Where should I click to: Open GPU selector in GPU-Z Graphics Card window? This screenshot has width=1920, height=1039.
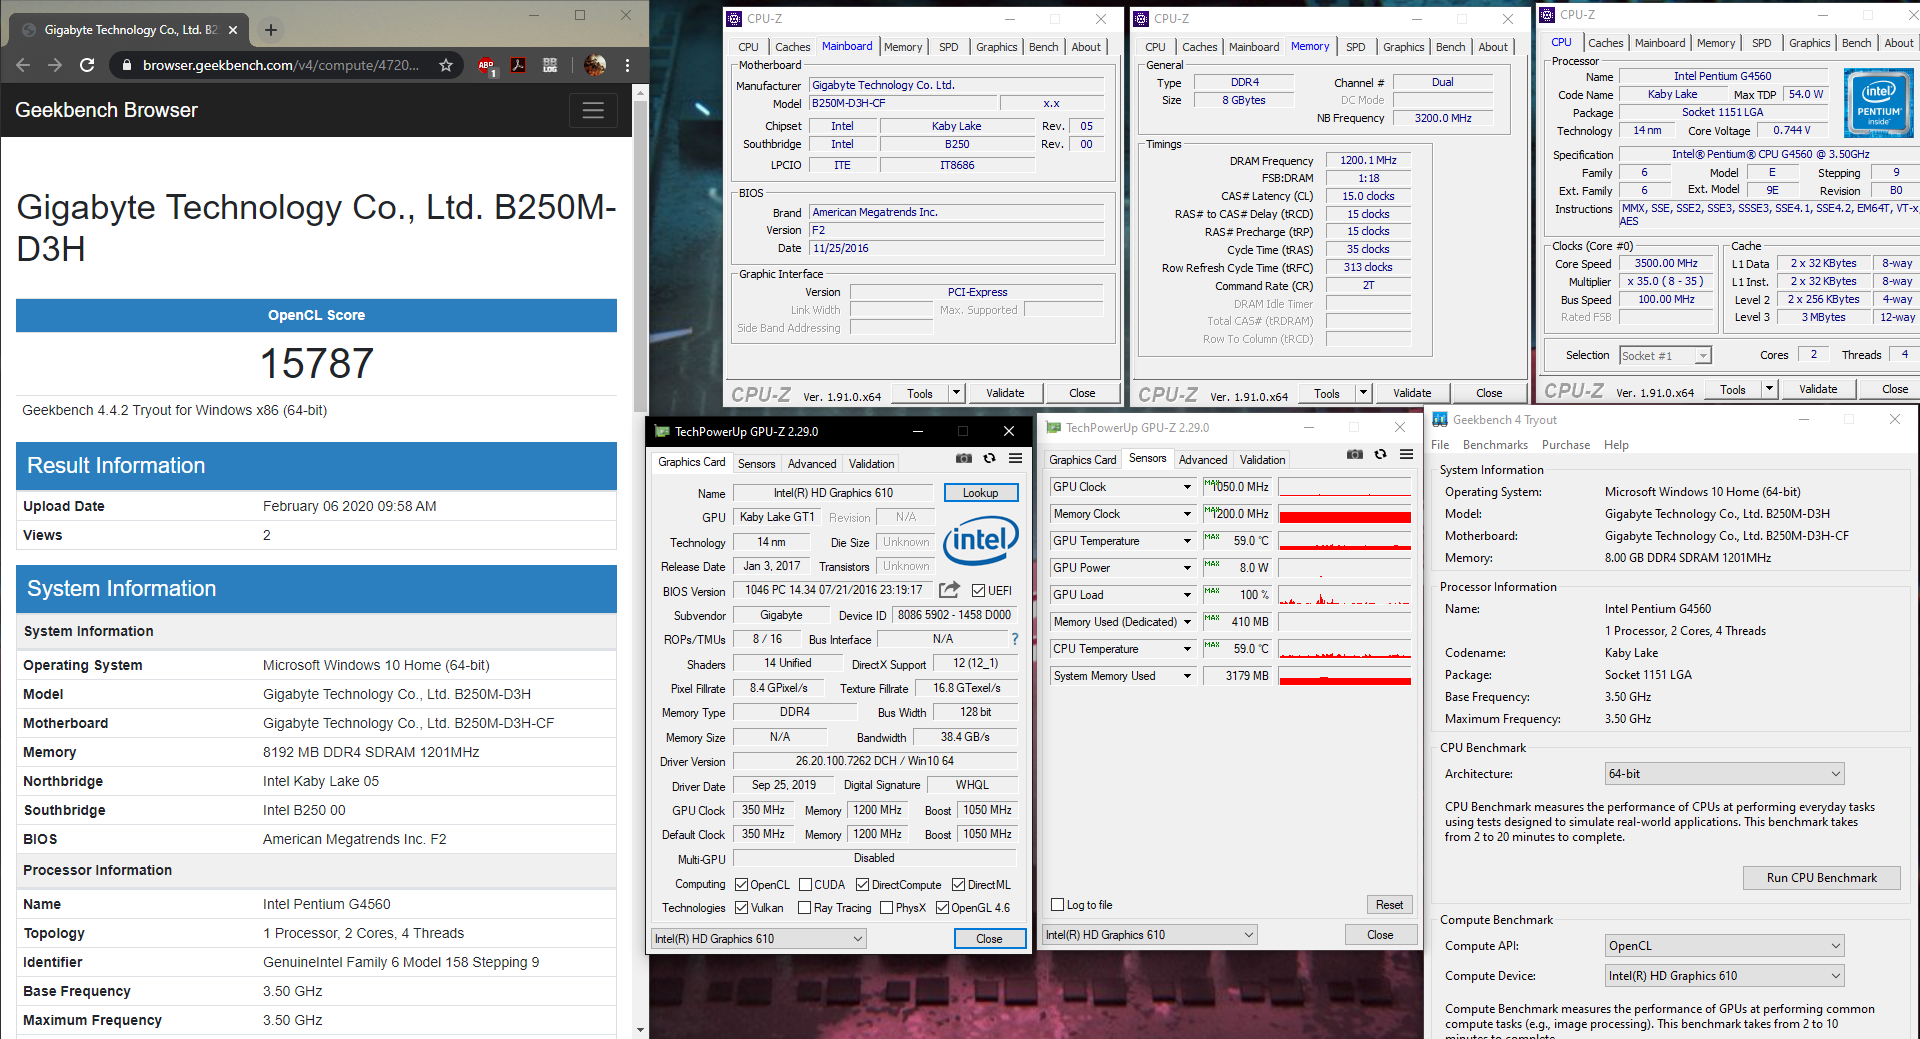coord(758,939)
